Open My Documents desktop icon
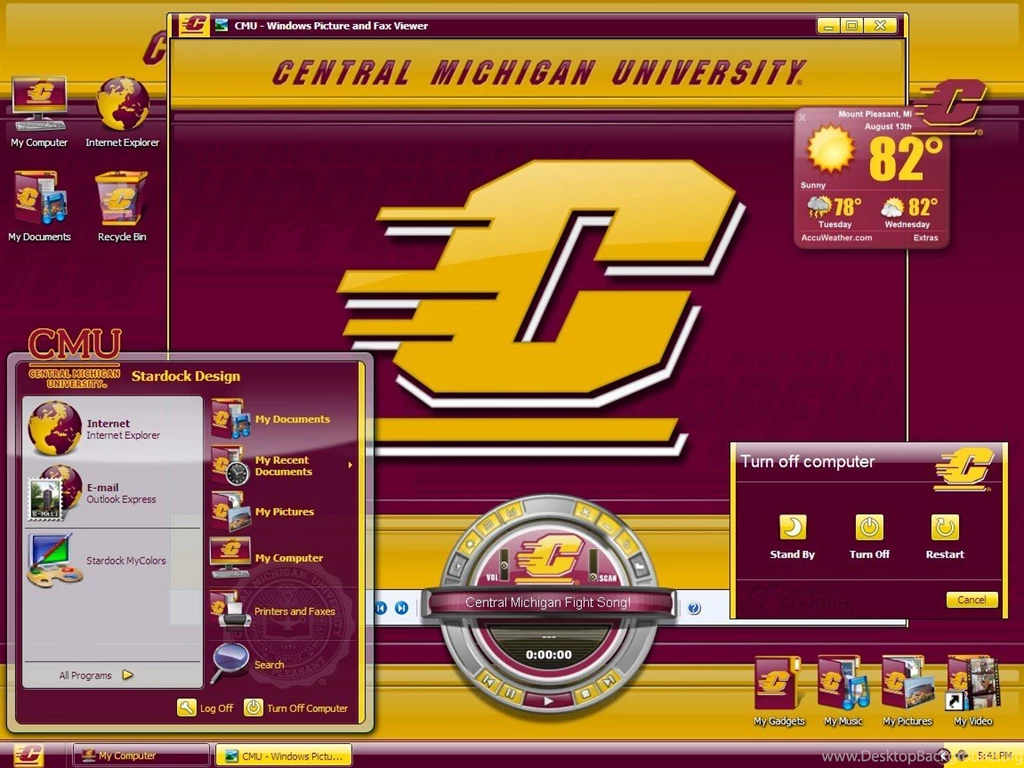1024x768 pixels. [x=39, y=206]
